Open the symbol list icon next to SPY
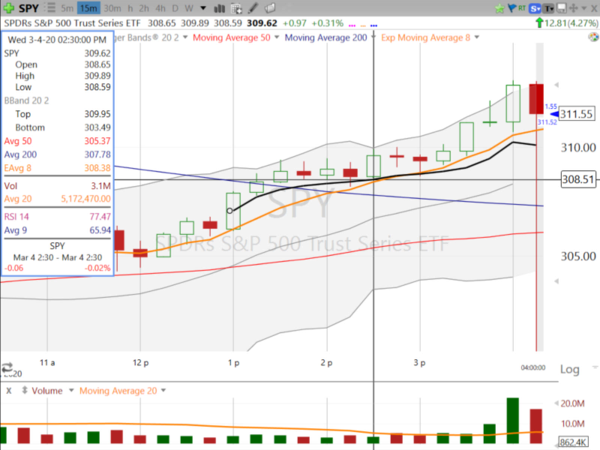600x450 pixels. (x=49, y=8)
